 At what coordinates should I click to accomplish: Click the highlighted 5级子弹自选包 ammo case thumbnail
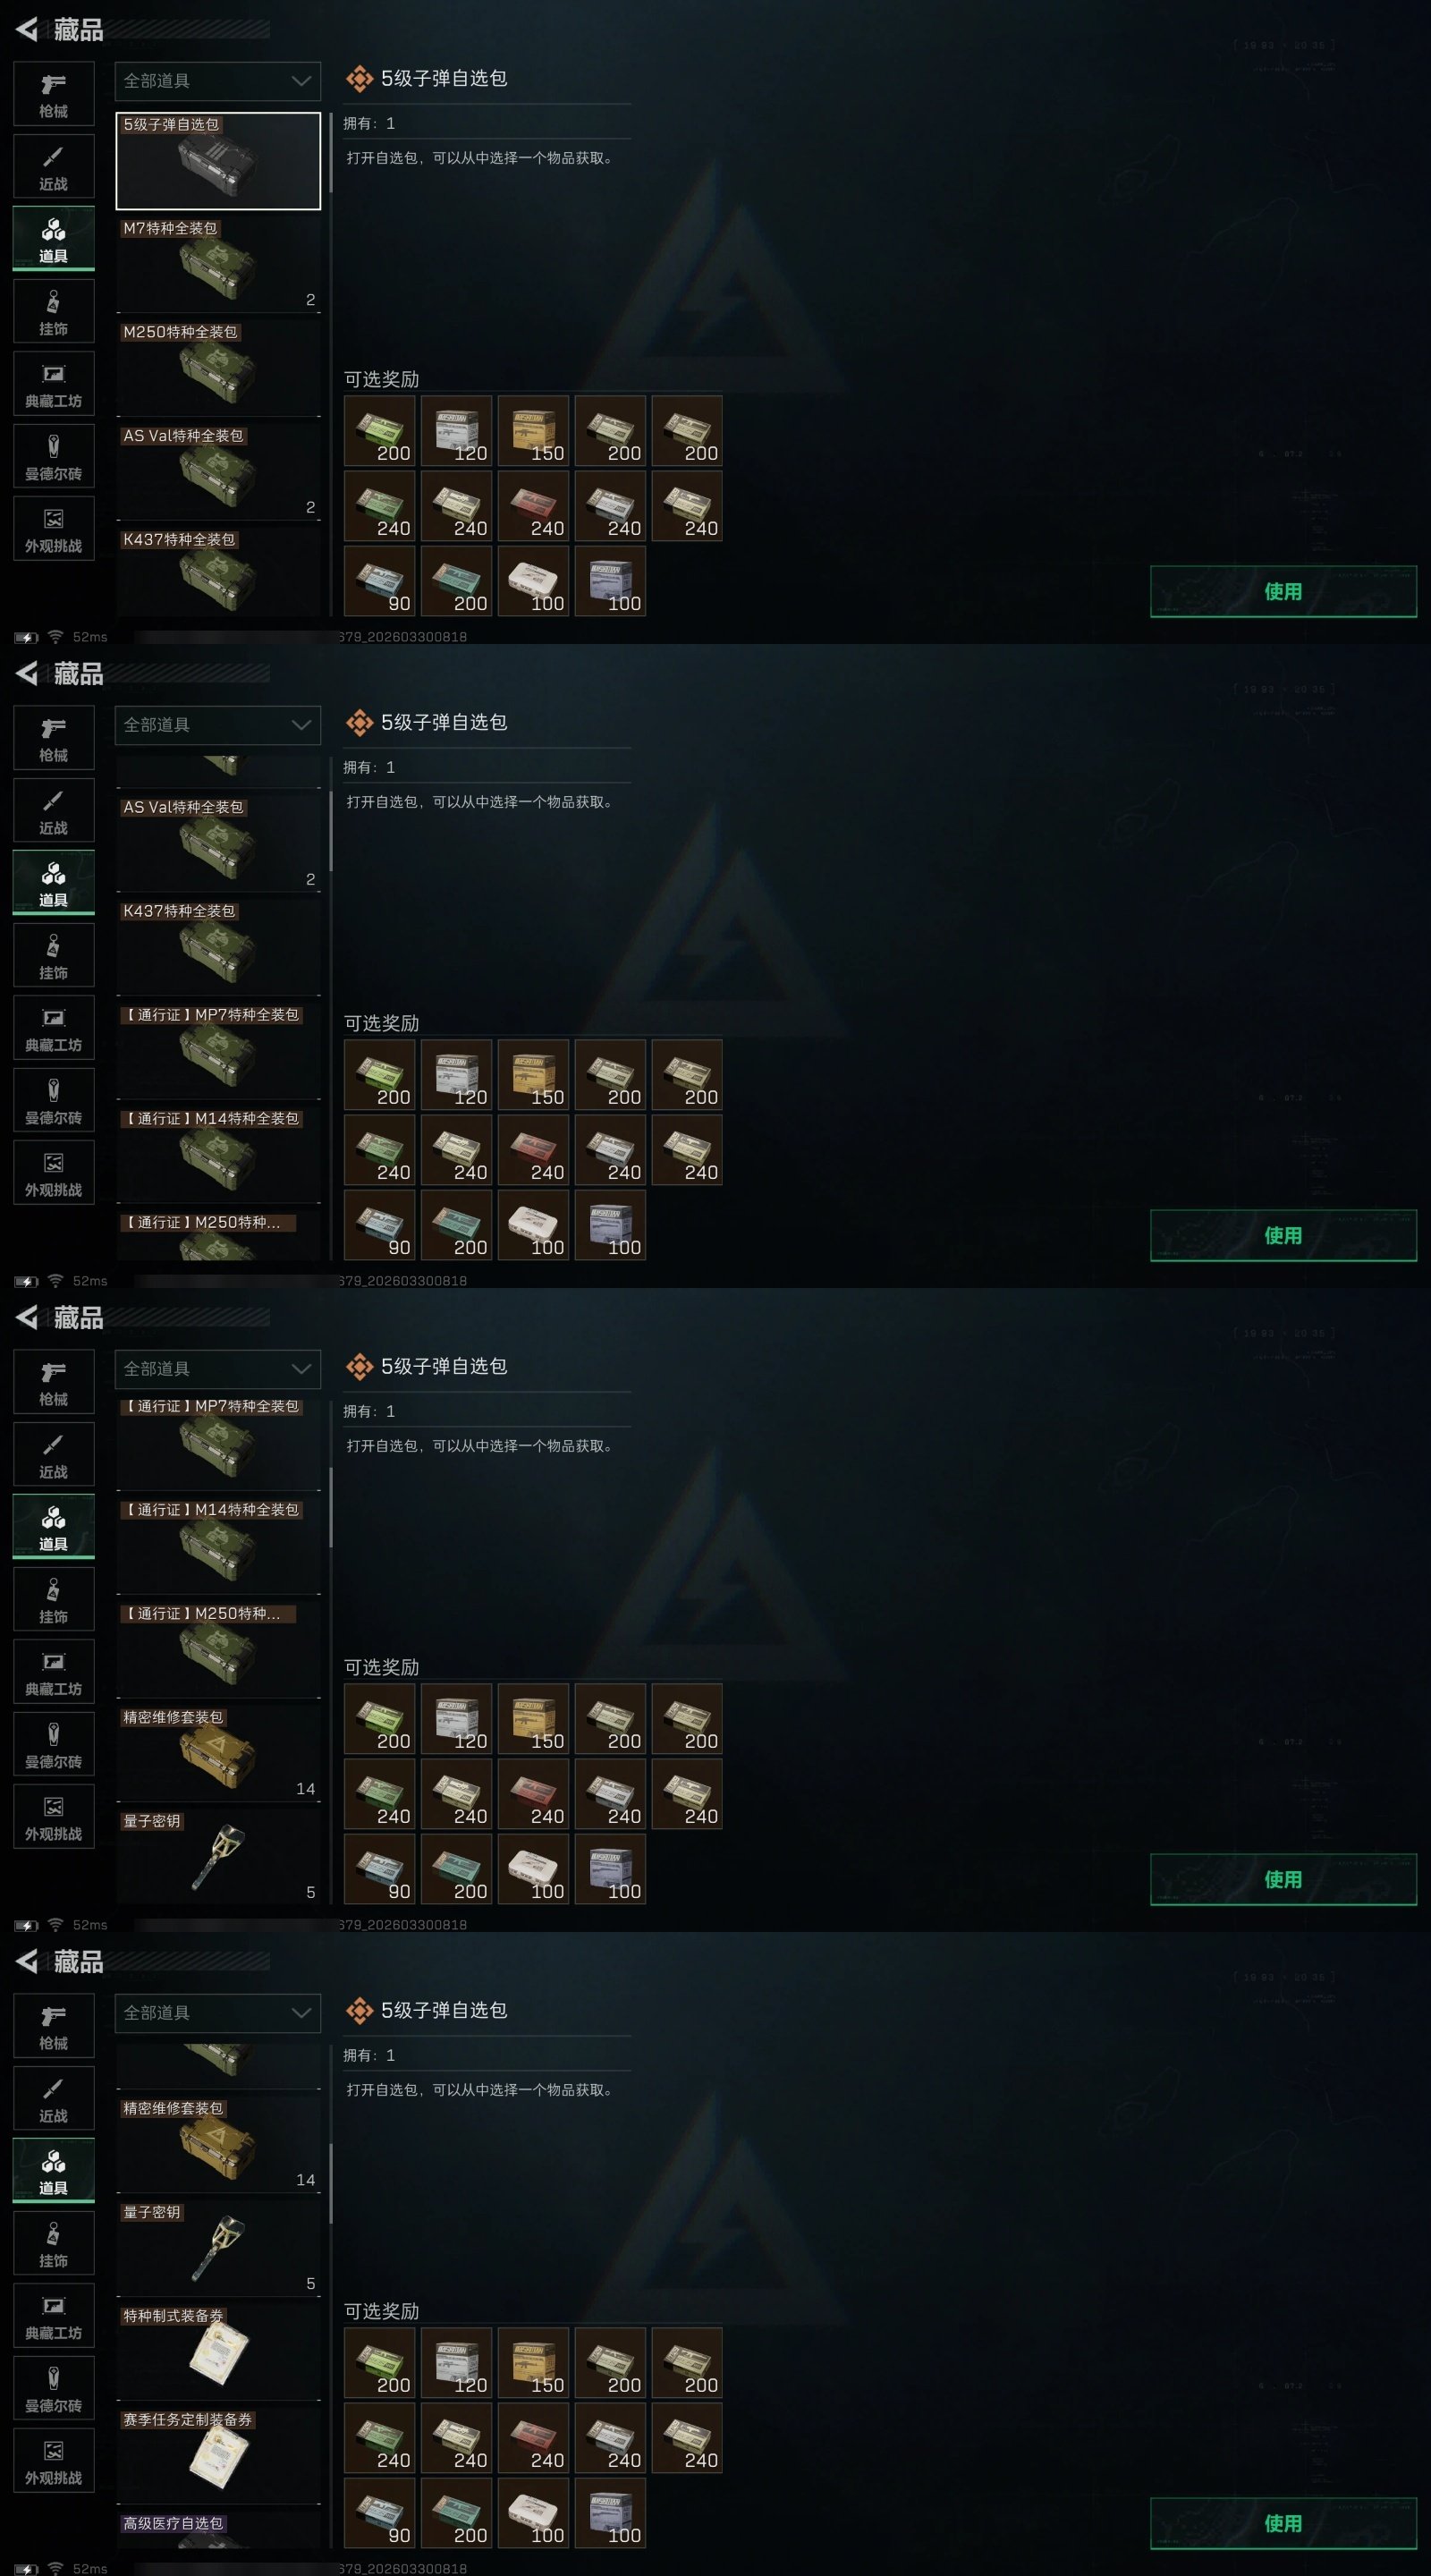[218, 161]
